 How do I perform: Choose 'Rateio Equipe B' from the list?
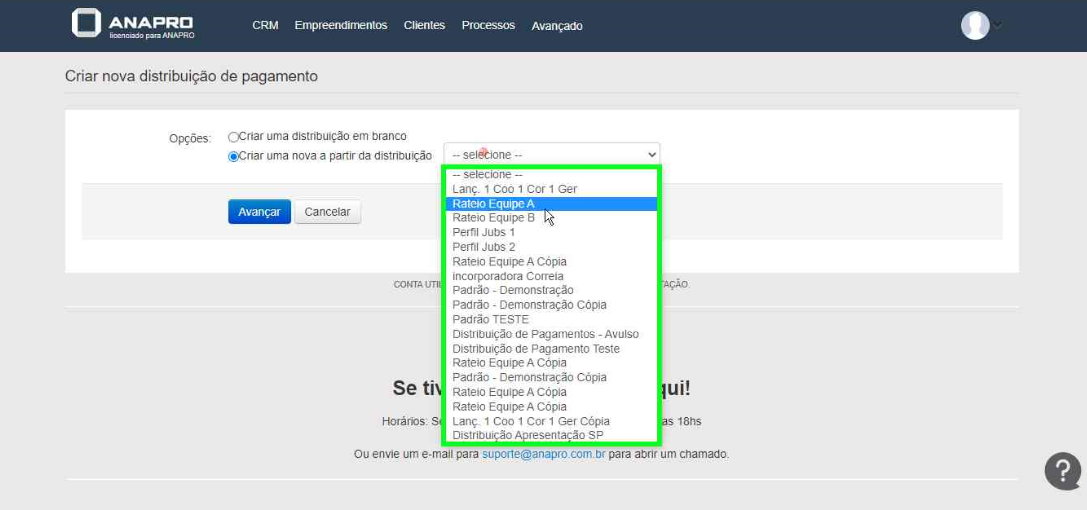pos(493,218)
